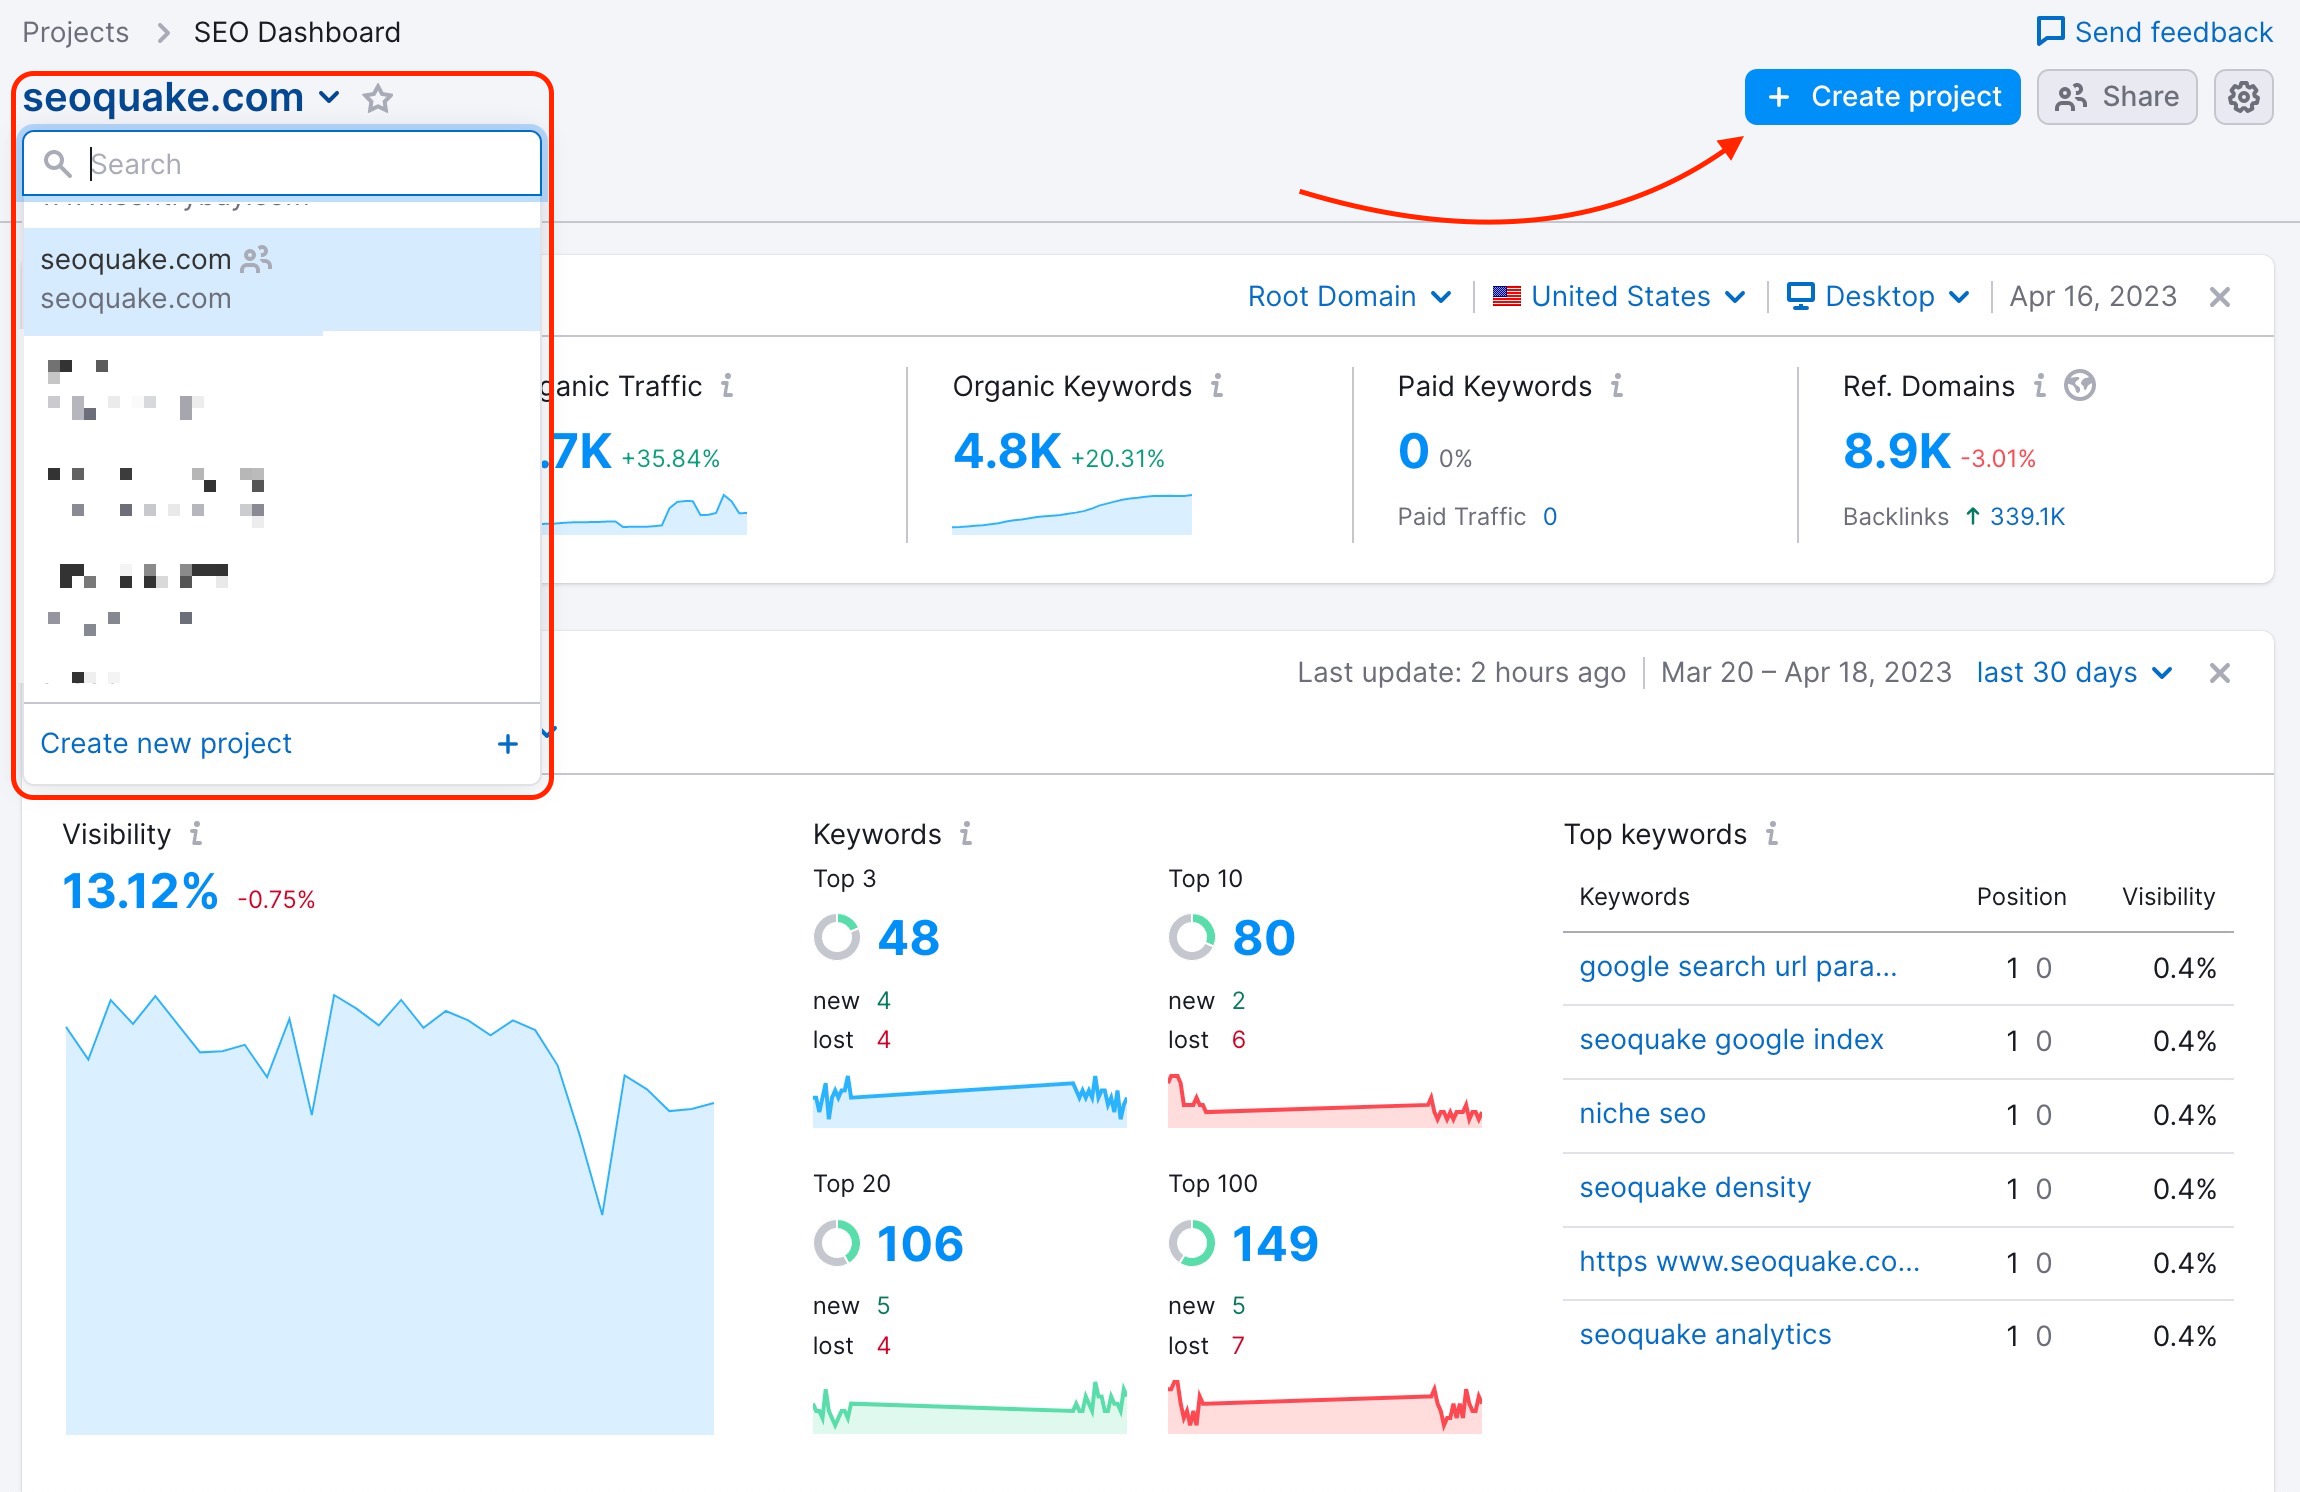Click Top 3 donut chart icon
The image size is (2300, 1492).
click(837, 937)
